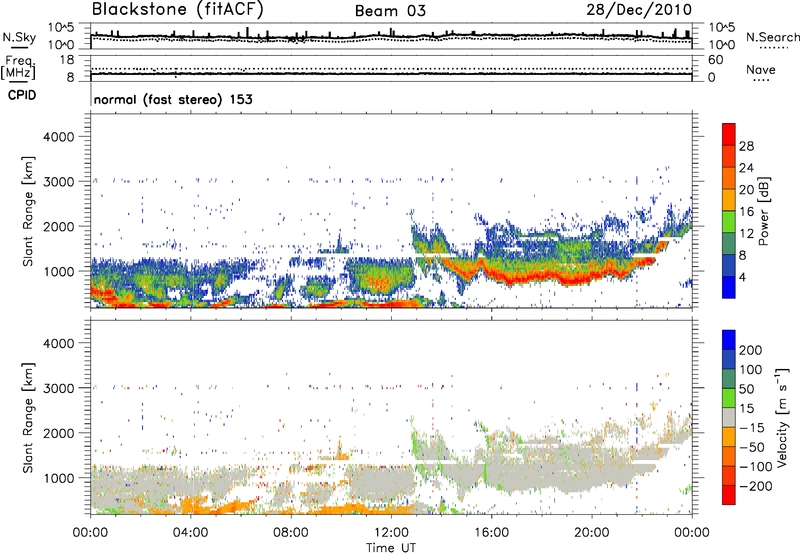Click the '16:00' time tick label
The width and height of the screenshot is (800, 554).
(491, 533)
